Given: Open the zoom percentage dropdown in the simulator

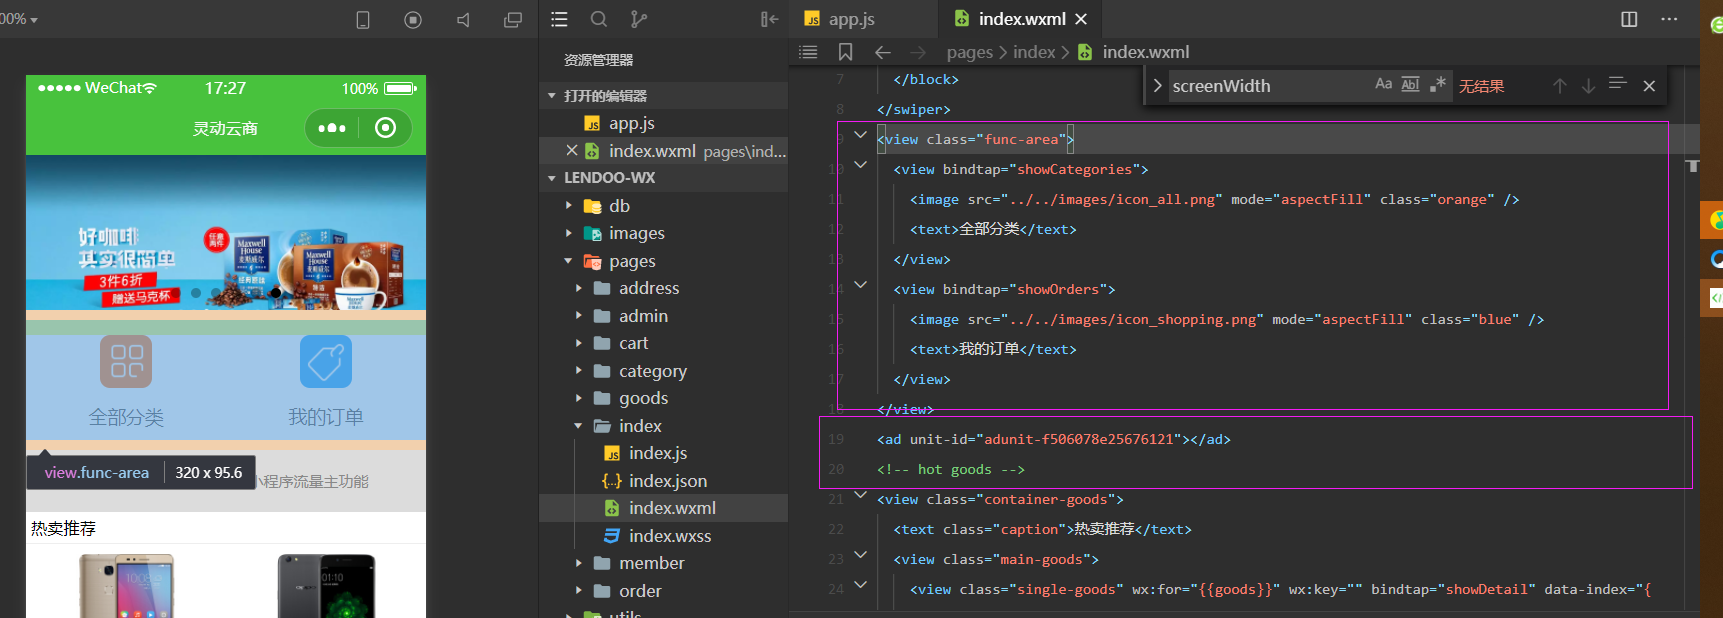Looking at the screenshot, I should tap(18, 19).
